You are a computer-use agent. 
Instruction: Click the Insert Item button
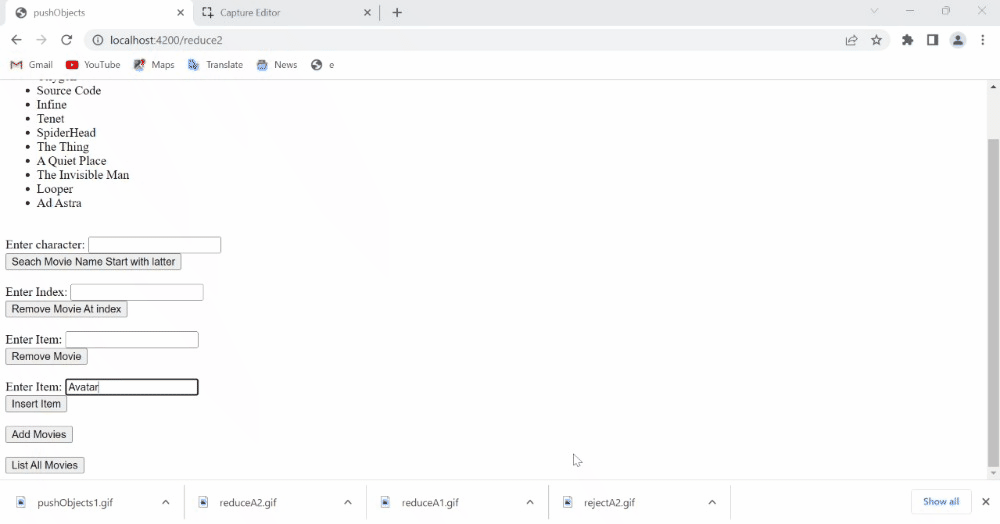pyautogui.click(x=36, y=404)
